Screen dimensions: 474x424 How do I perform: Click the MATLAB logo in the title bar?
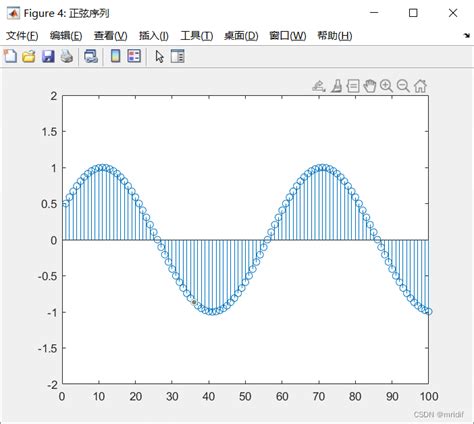[x=13, y=13]
